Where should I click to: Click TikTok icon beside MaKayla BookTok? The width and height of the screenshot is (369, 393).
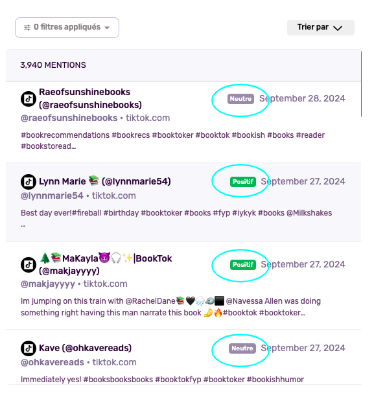click(28, 265)
